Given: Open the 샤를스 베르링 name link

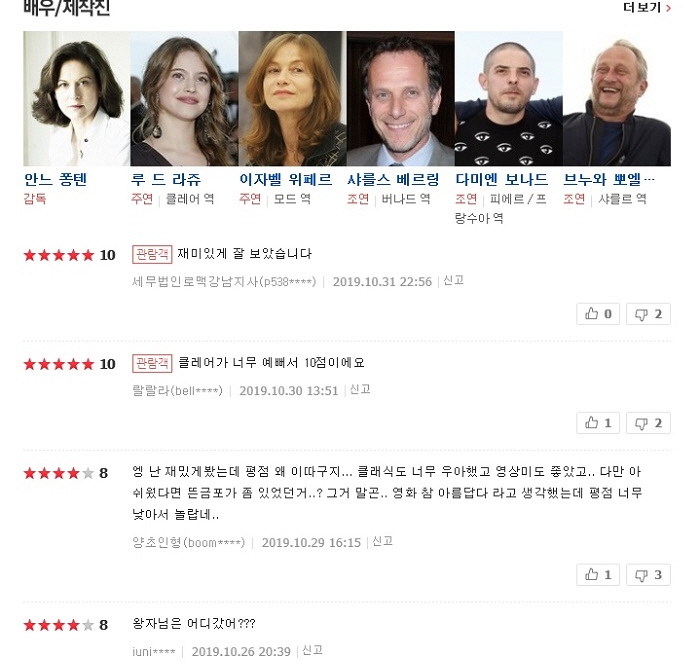Looking at the screenshot, I should 393,179.
